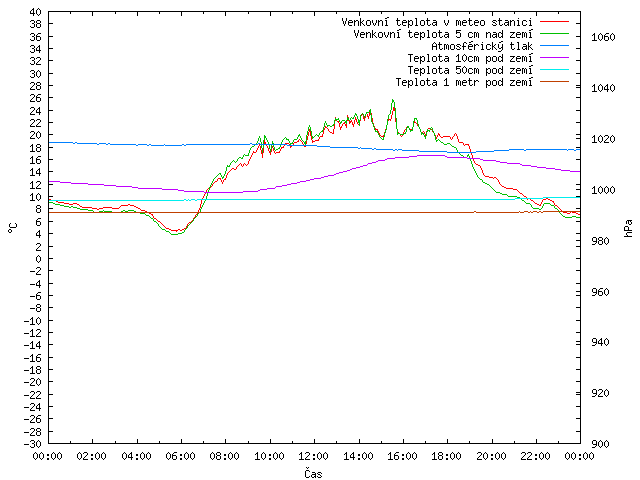The height and width of the screenshot is (480, 640).
Task: Click the 26 °C axis label
Action: coord(36,98)
